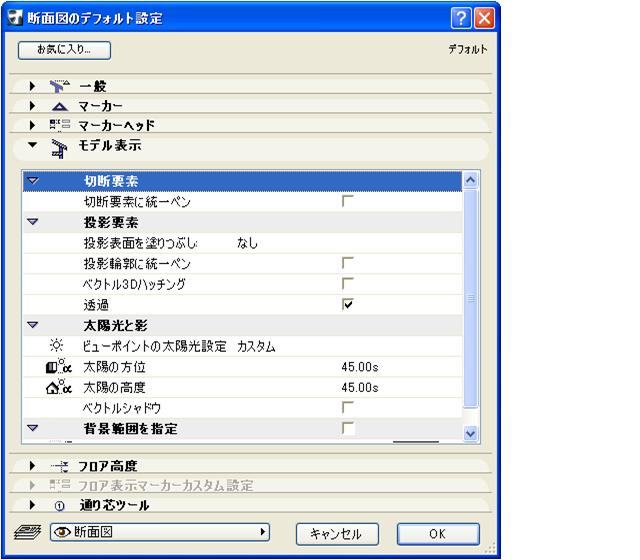Click the layer icon at bottom left
The width and height of the screenshot is (640, 560).
click(31, 534)
